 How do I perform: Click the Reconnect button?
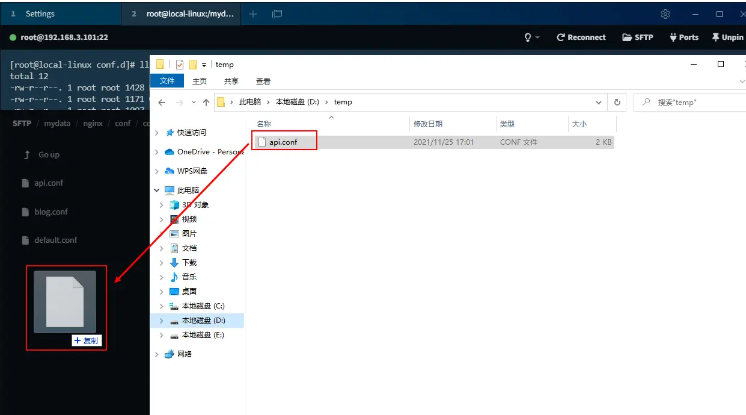click(581, 37)
